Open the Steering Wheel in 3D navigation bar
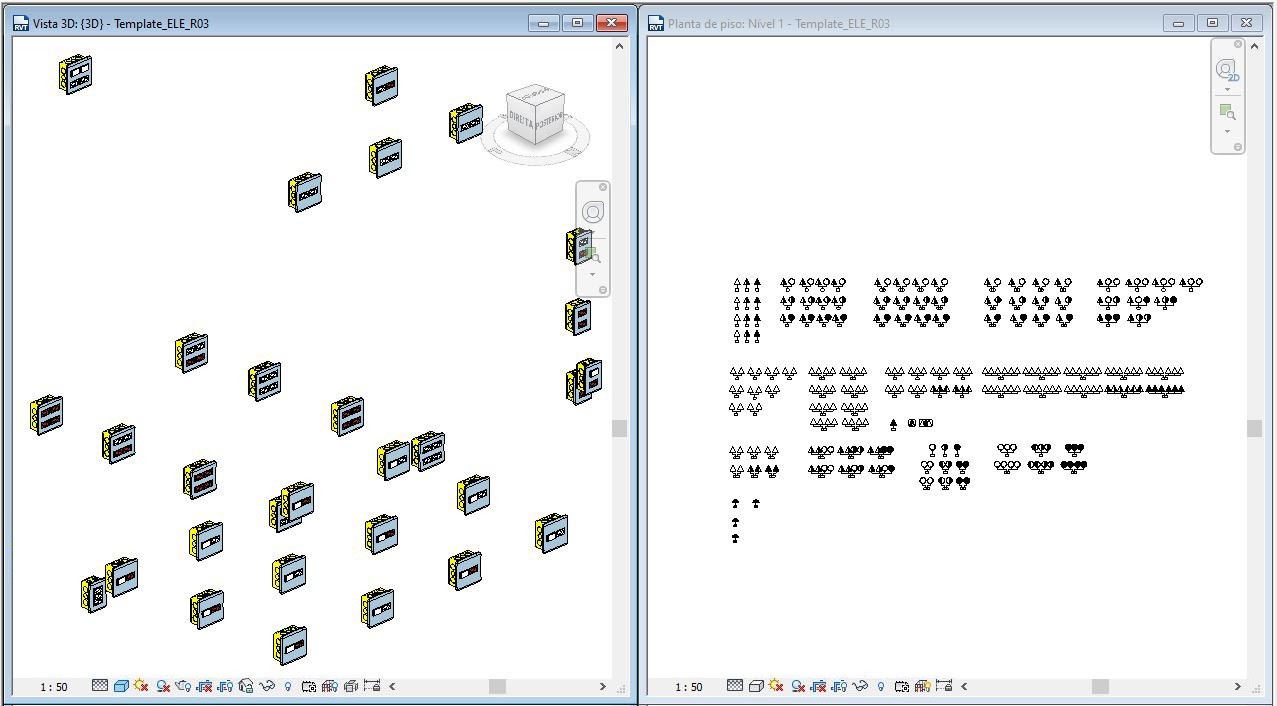This screenshot has height=706, width=1277. point(593,212)
